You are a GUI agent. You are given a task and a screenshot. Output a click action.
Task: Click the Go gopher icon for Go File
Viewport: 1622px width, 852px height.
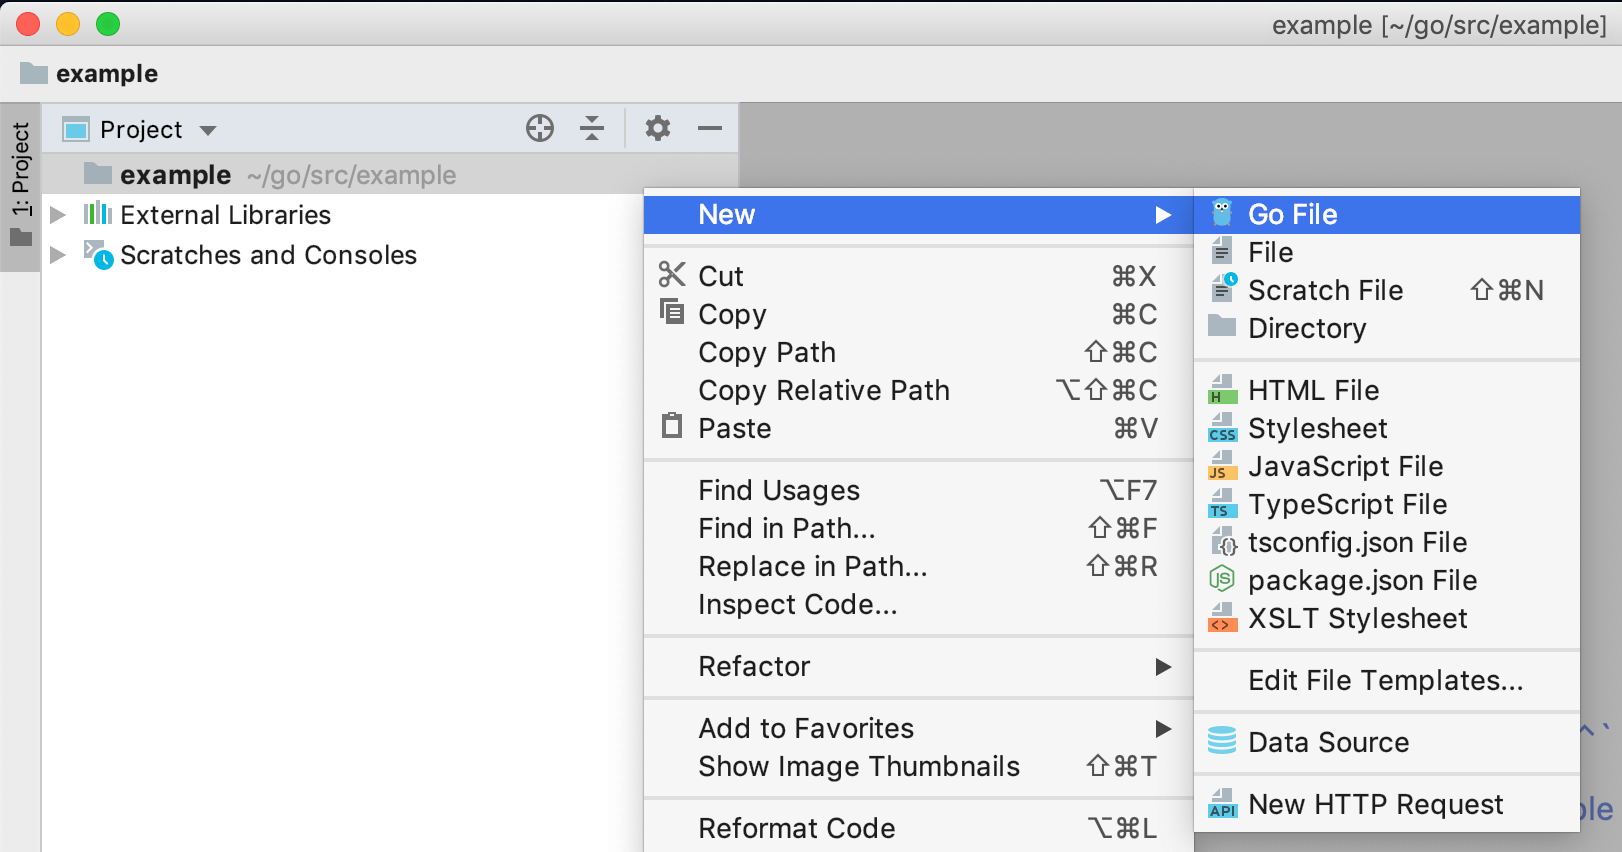click(x=1222, y=213)
